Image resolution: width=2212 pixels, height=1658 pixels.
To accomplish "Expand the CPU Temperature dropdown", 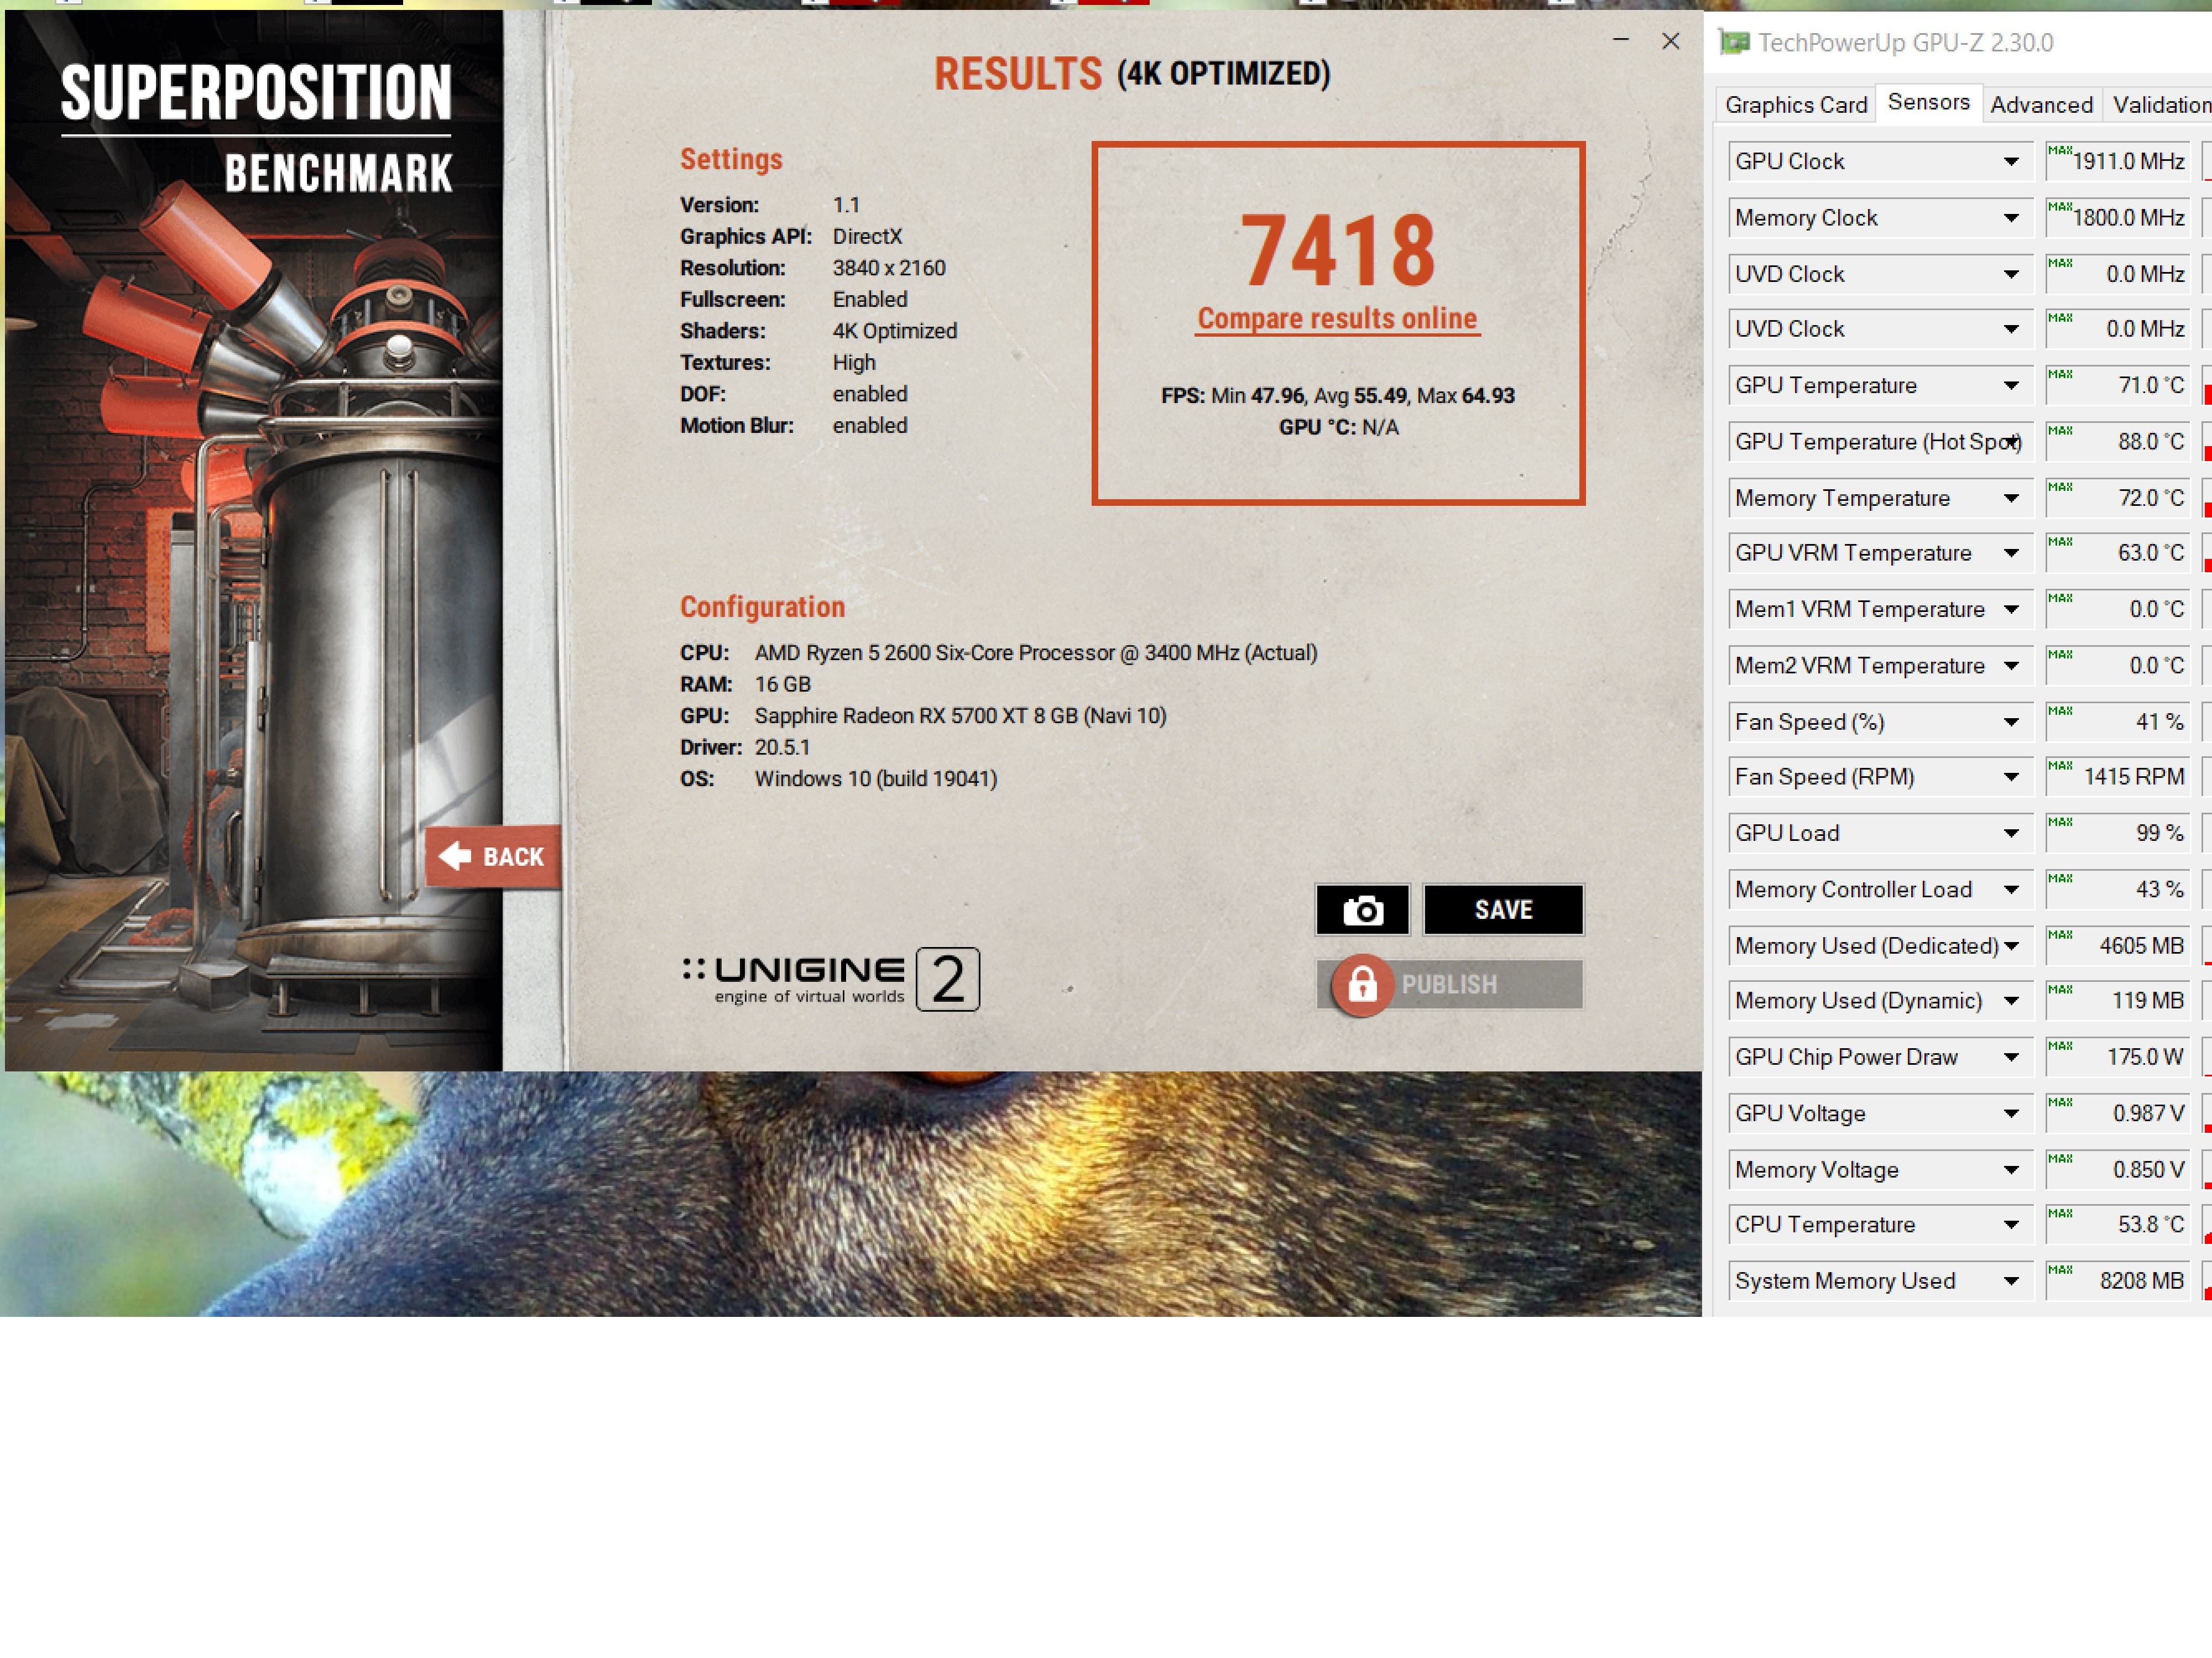I will (x=2011, y=1224).
